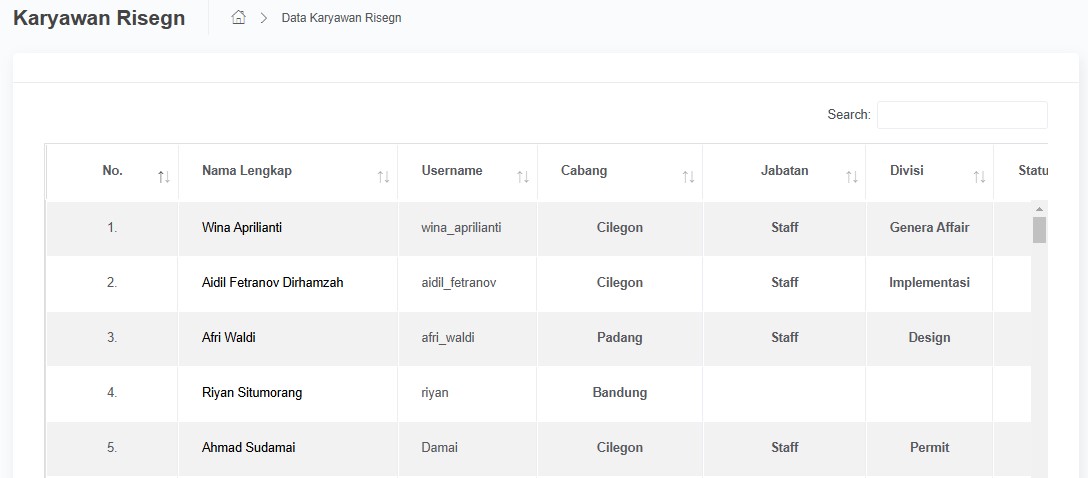This screenshot has width=1088, height=478.
Task: Click Riyan Situmorang's Bandung branch cell
Action: pos(619,393)
